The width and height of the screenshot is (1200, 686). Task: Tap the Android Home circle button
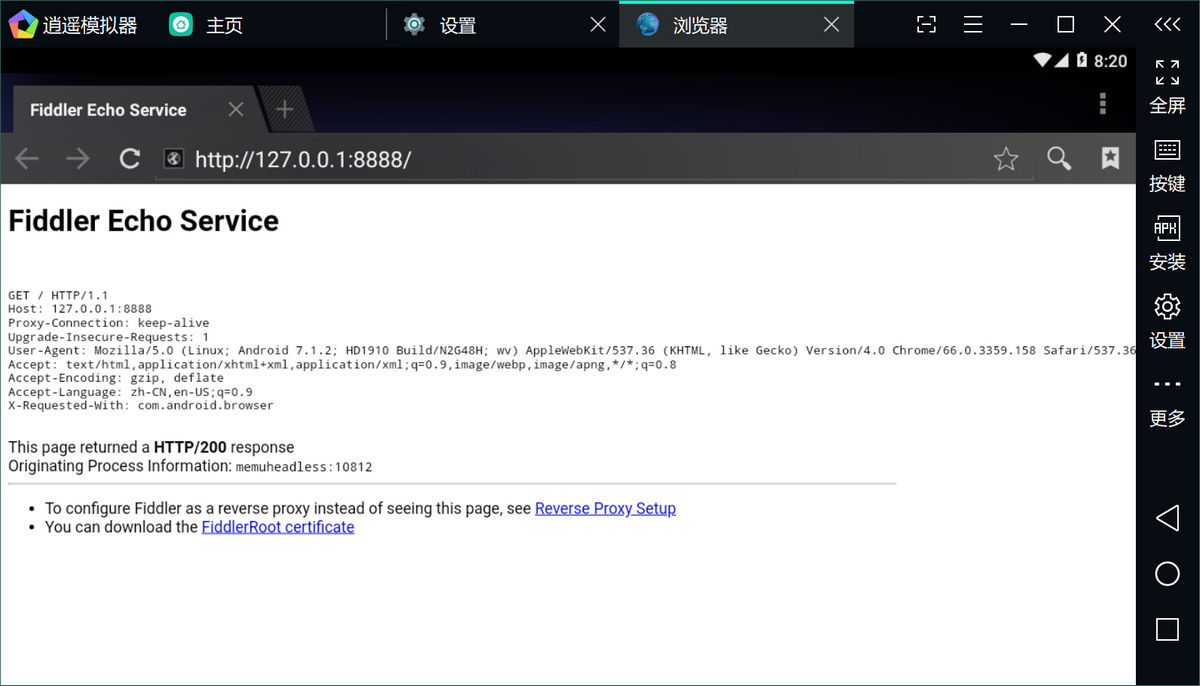1166,574
